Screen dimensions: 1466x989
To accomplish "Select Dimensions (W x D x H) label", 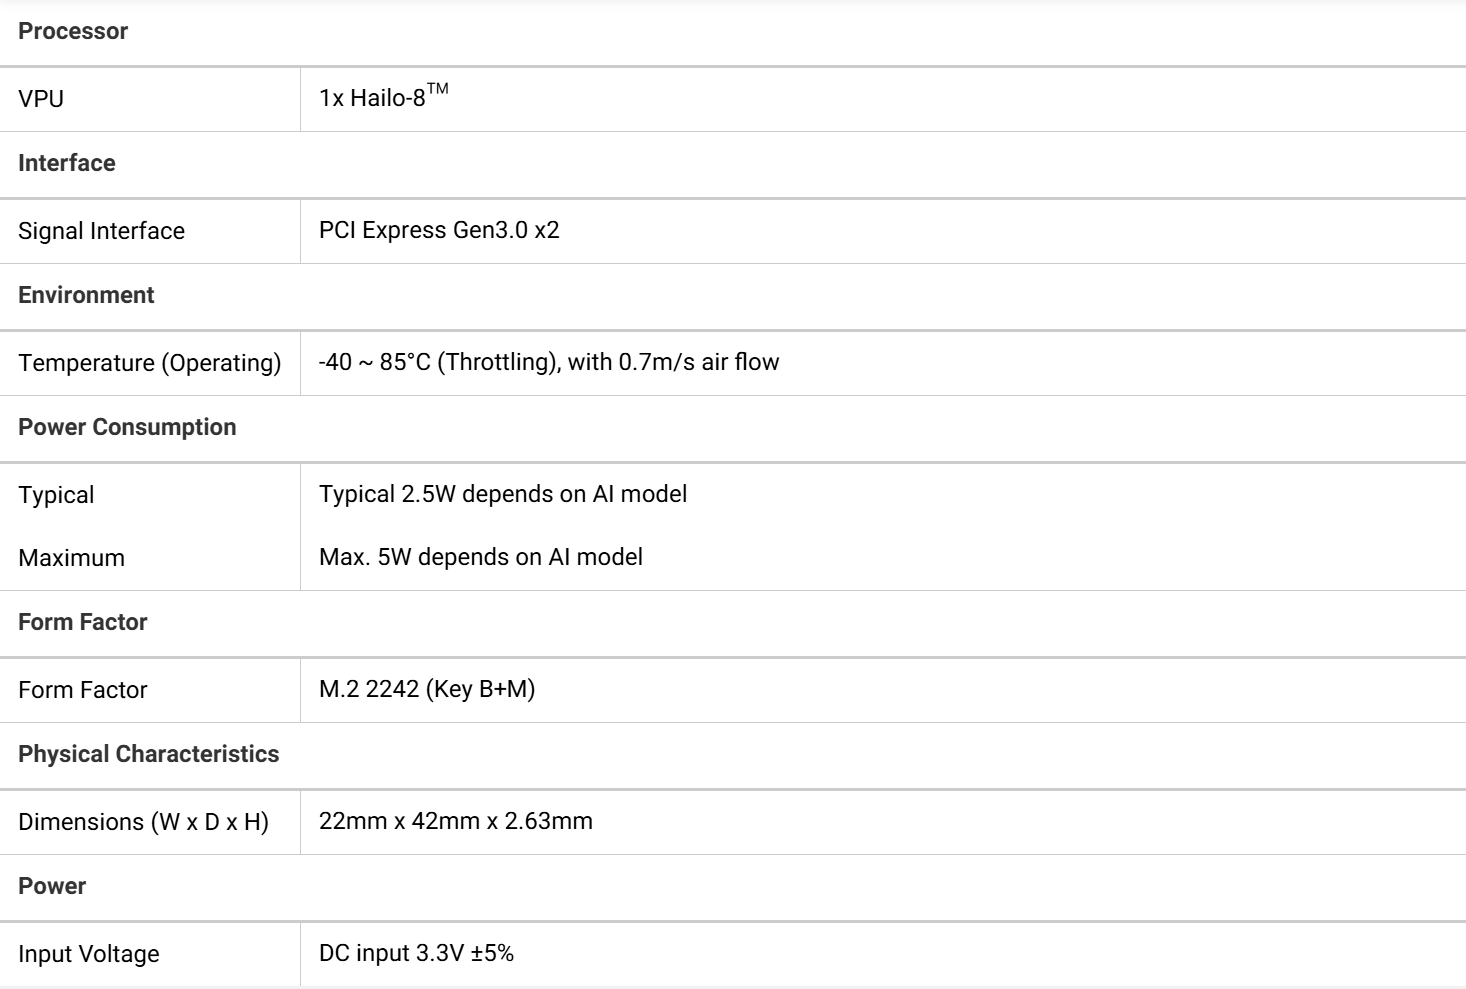I will (144, 822).
